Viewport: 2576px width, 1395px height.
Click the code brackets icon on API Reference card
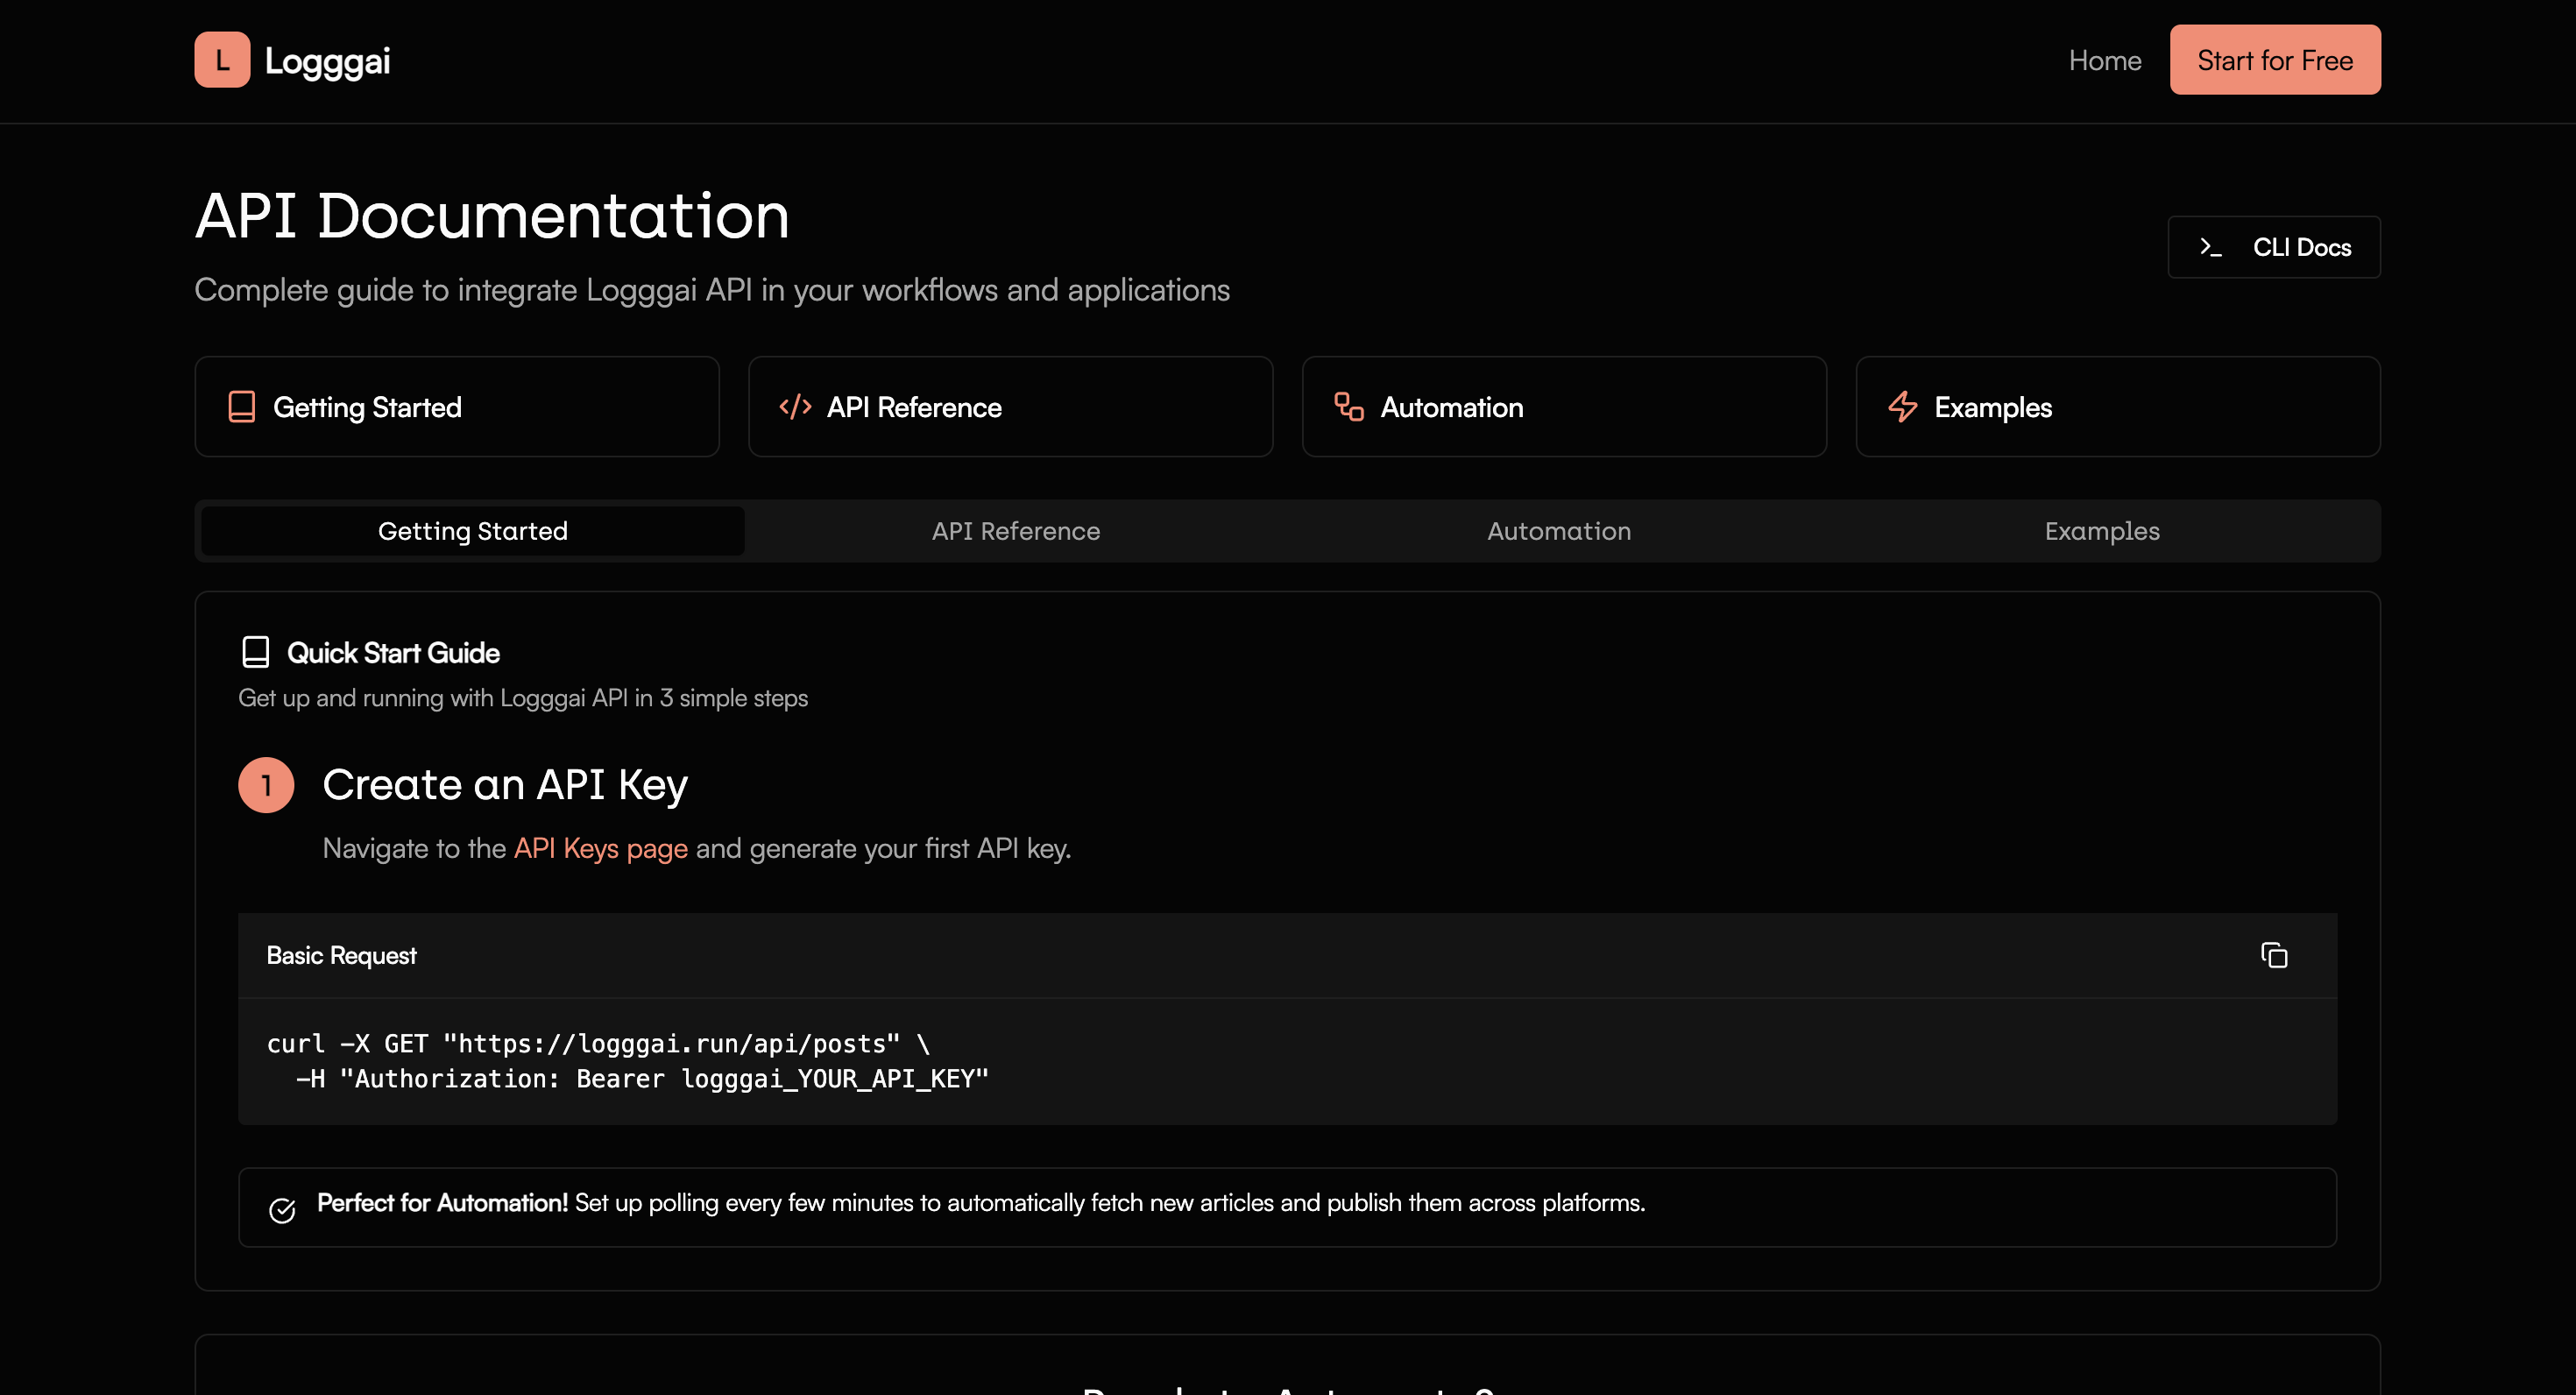795,407
